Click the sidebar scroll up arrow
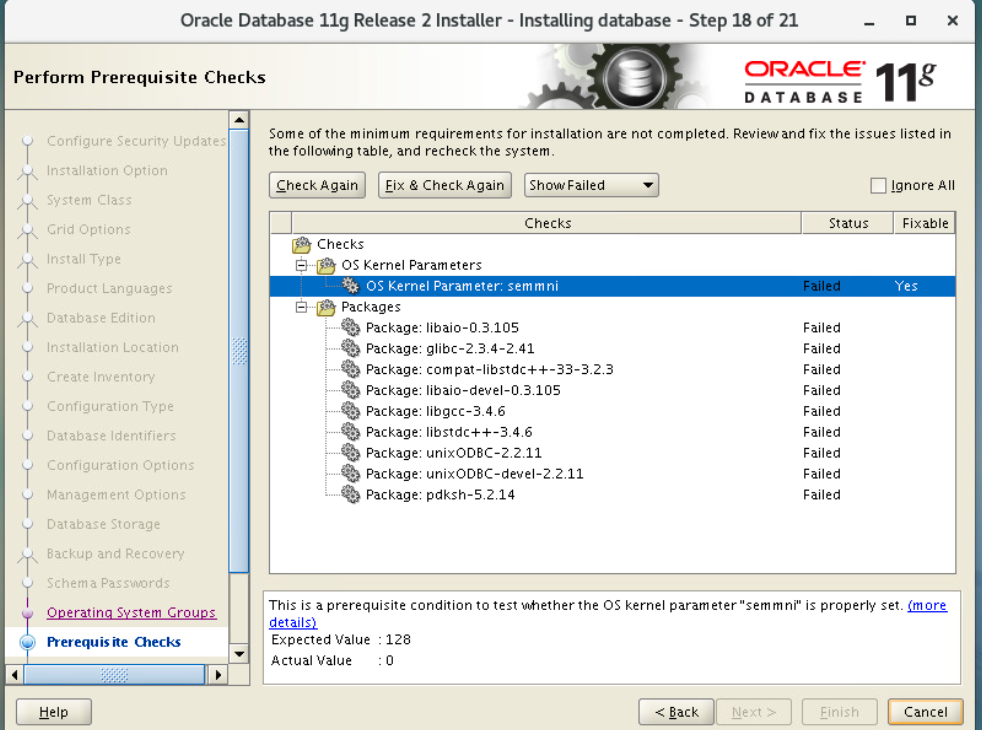This screenshot has width=982, height=730. tap(239, 120)
